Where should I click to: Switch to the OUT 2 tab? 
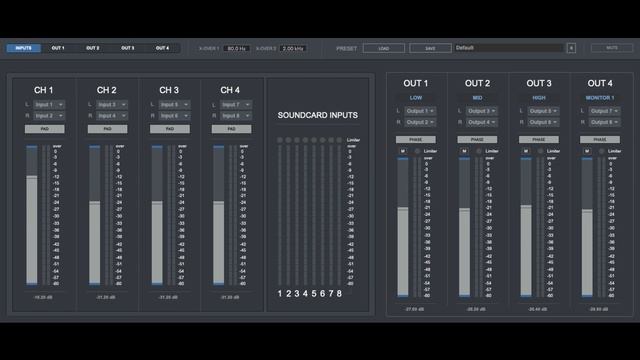(x=93, y=48)
